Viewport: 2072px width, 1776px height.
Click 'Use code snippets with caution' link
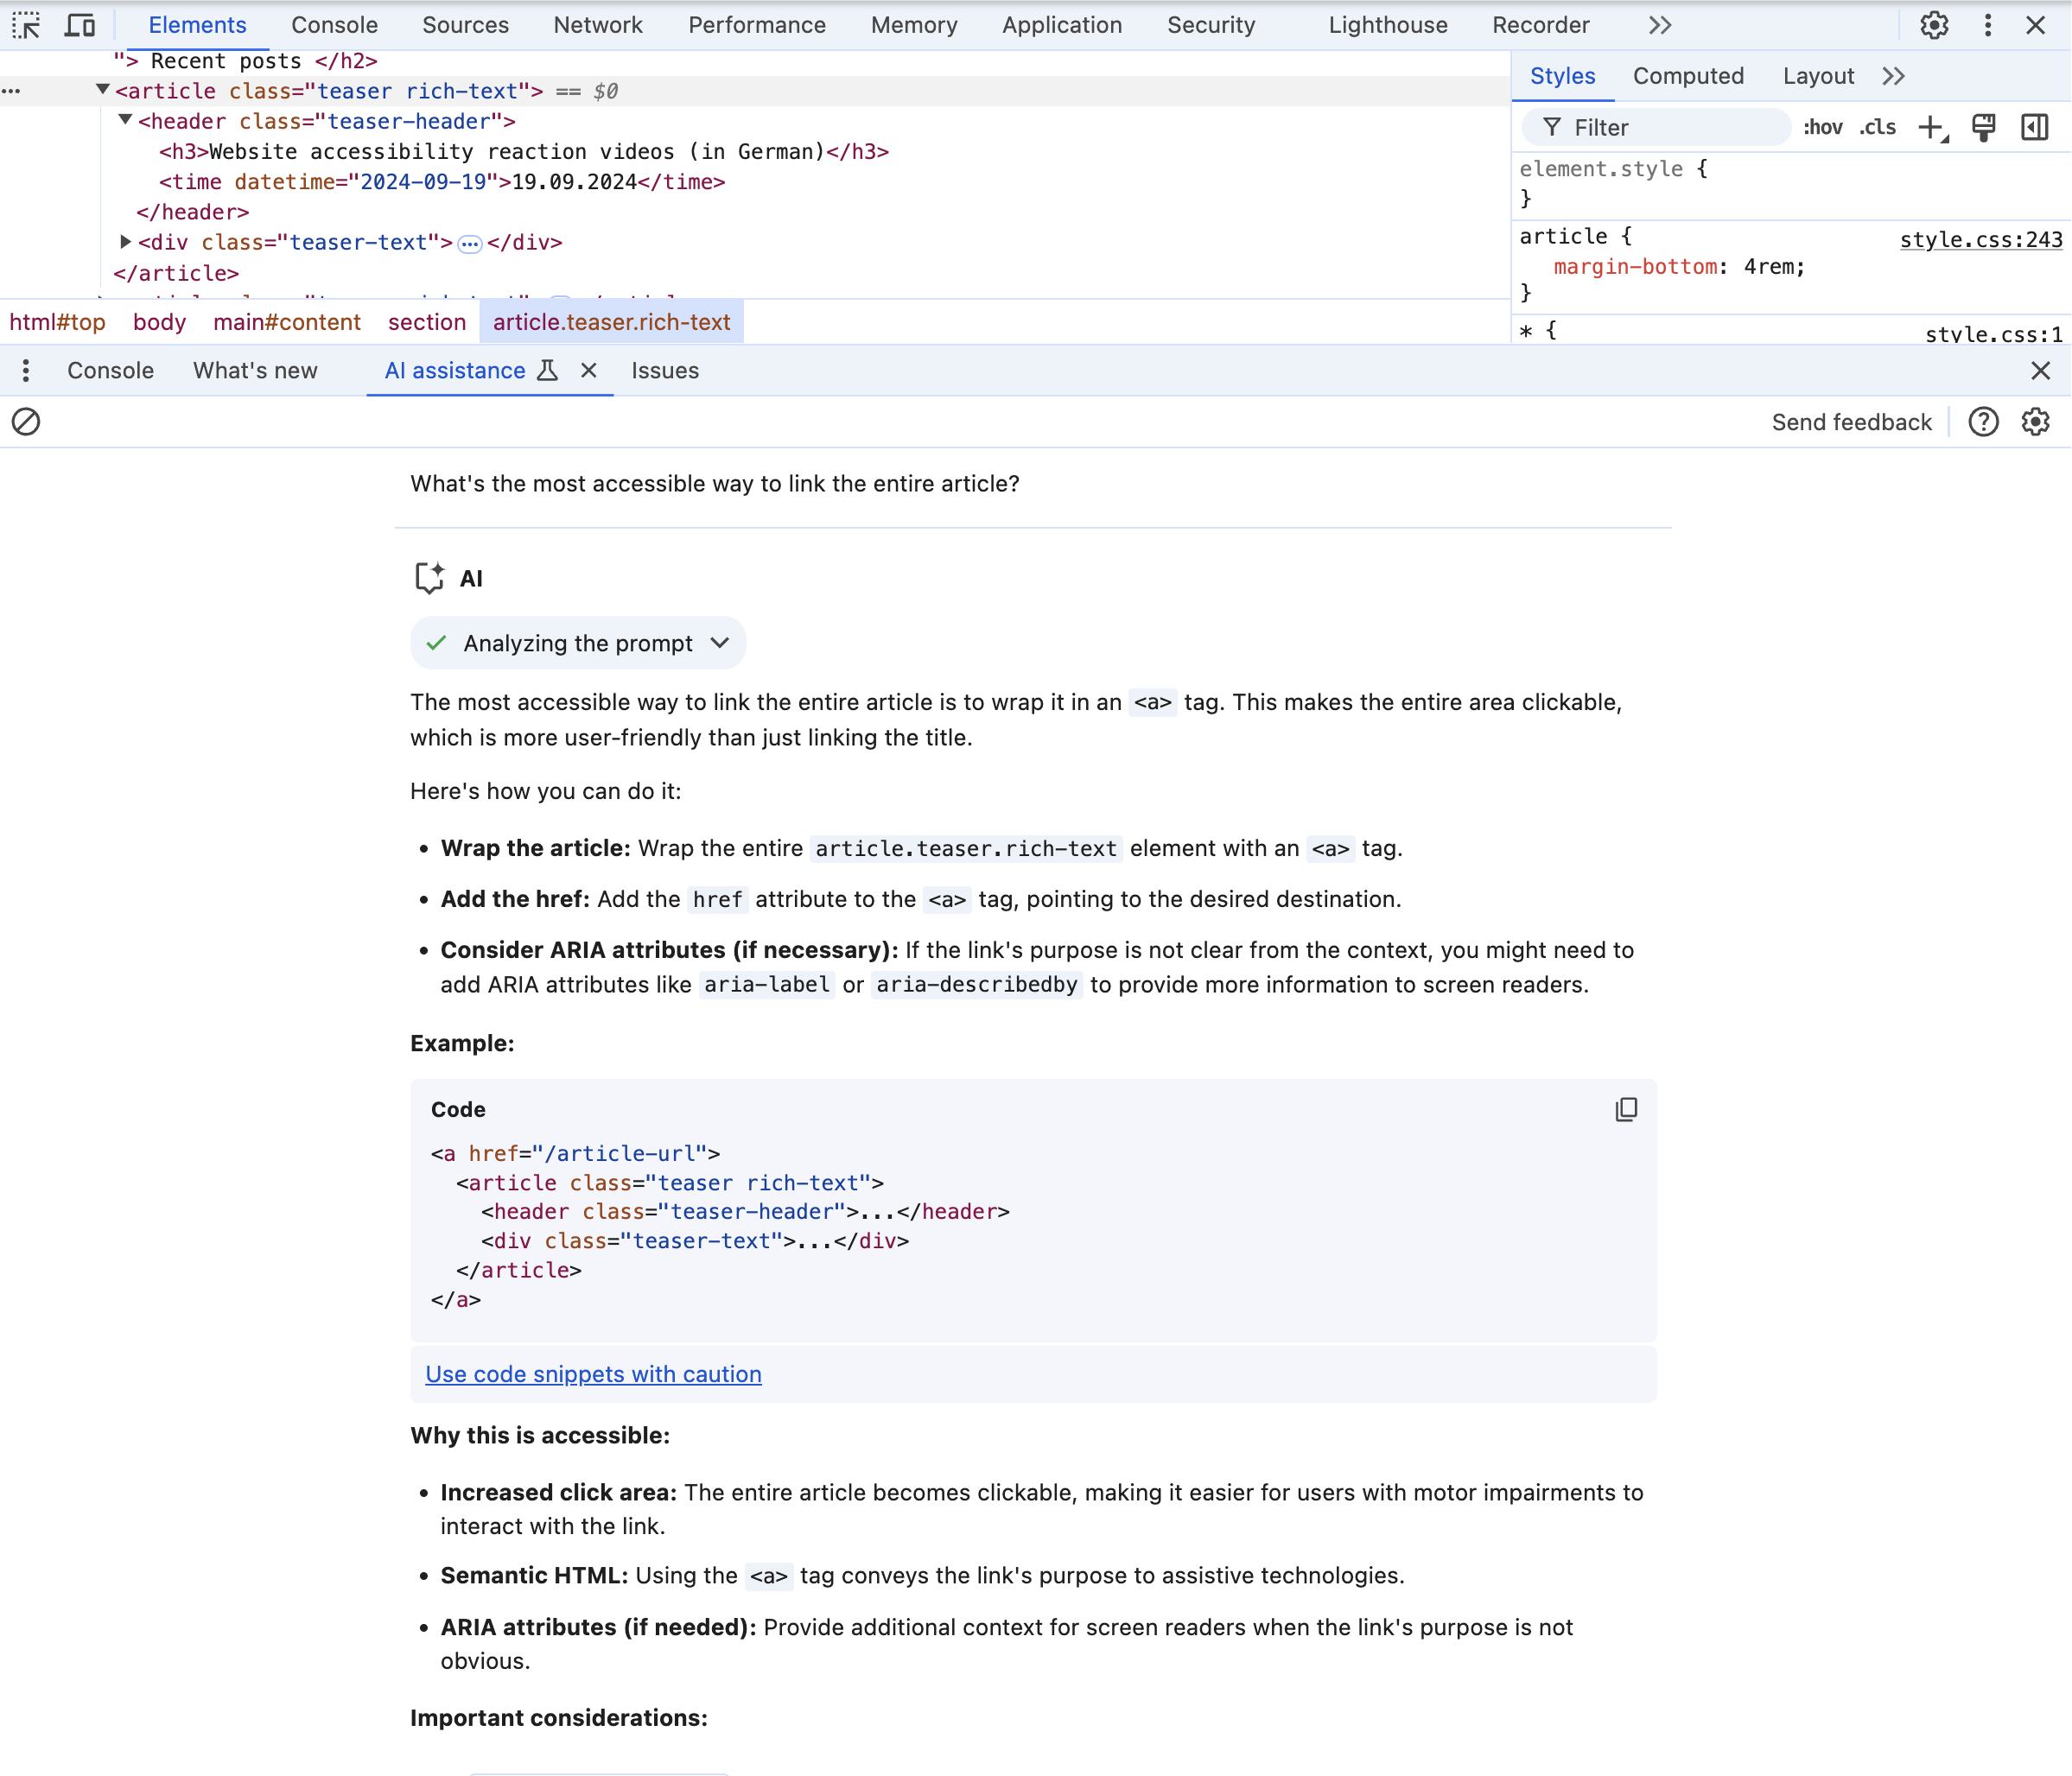594,1373
